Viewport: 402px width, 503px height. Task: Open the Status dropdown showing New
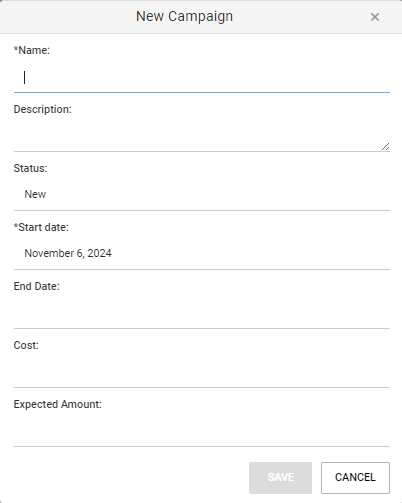click(202, 195)
